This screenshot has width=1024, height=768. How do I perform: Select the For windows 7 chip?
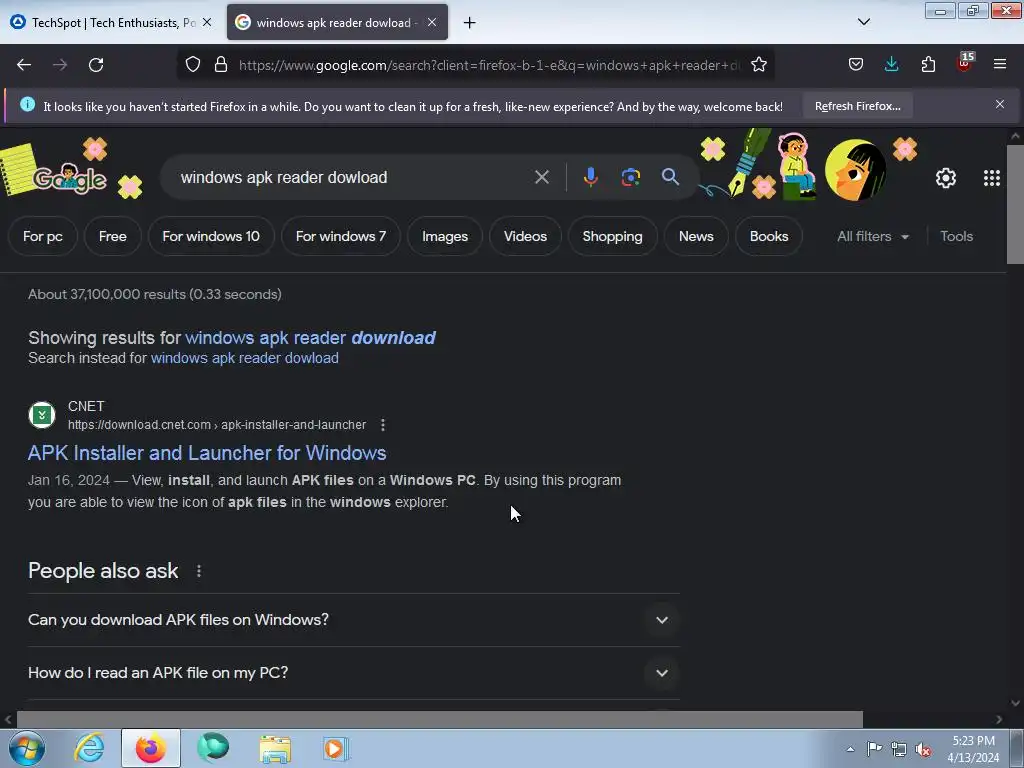pyautogui.click(x=341, y=236)
